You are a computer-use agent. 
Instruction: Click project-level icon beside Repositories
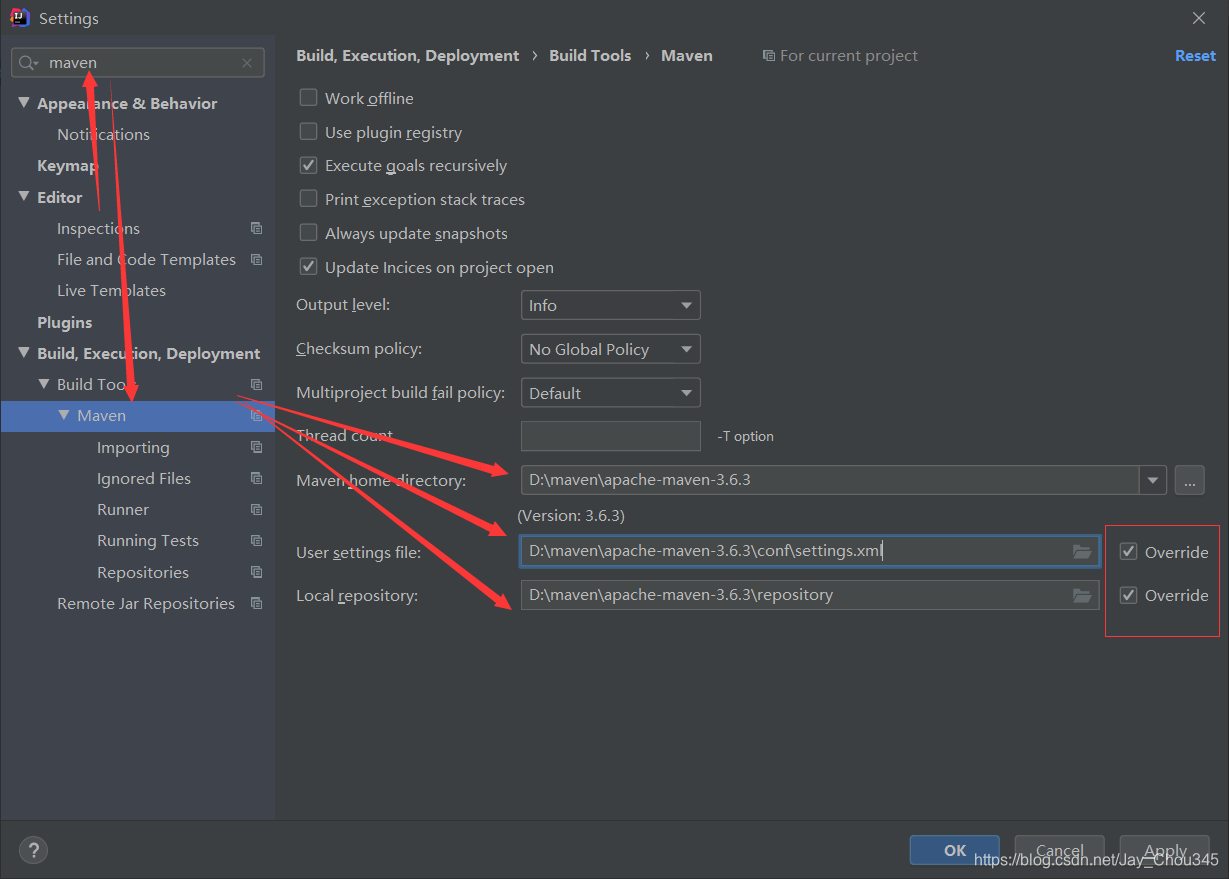(256, 572)
